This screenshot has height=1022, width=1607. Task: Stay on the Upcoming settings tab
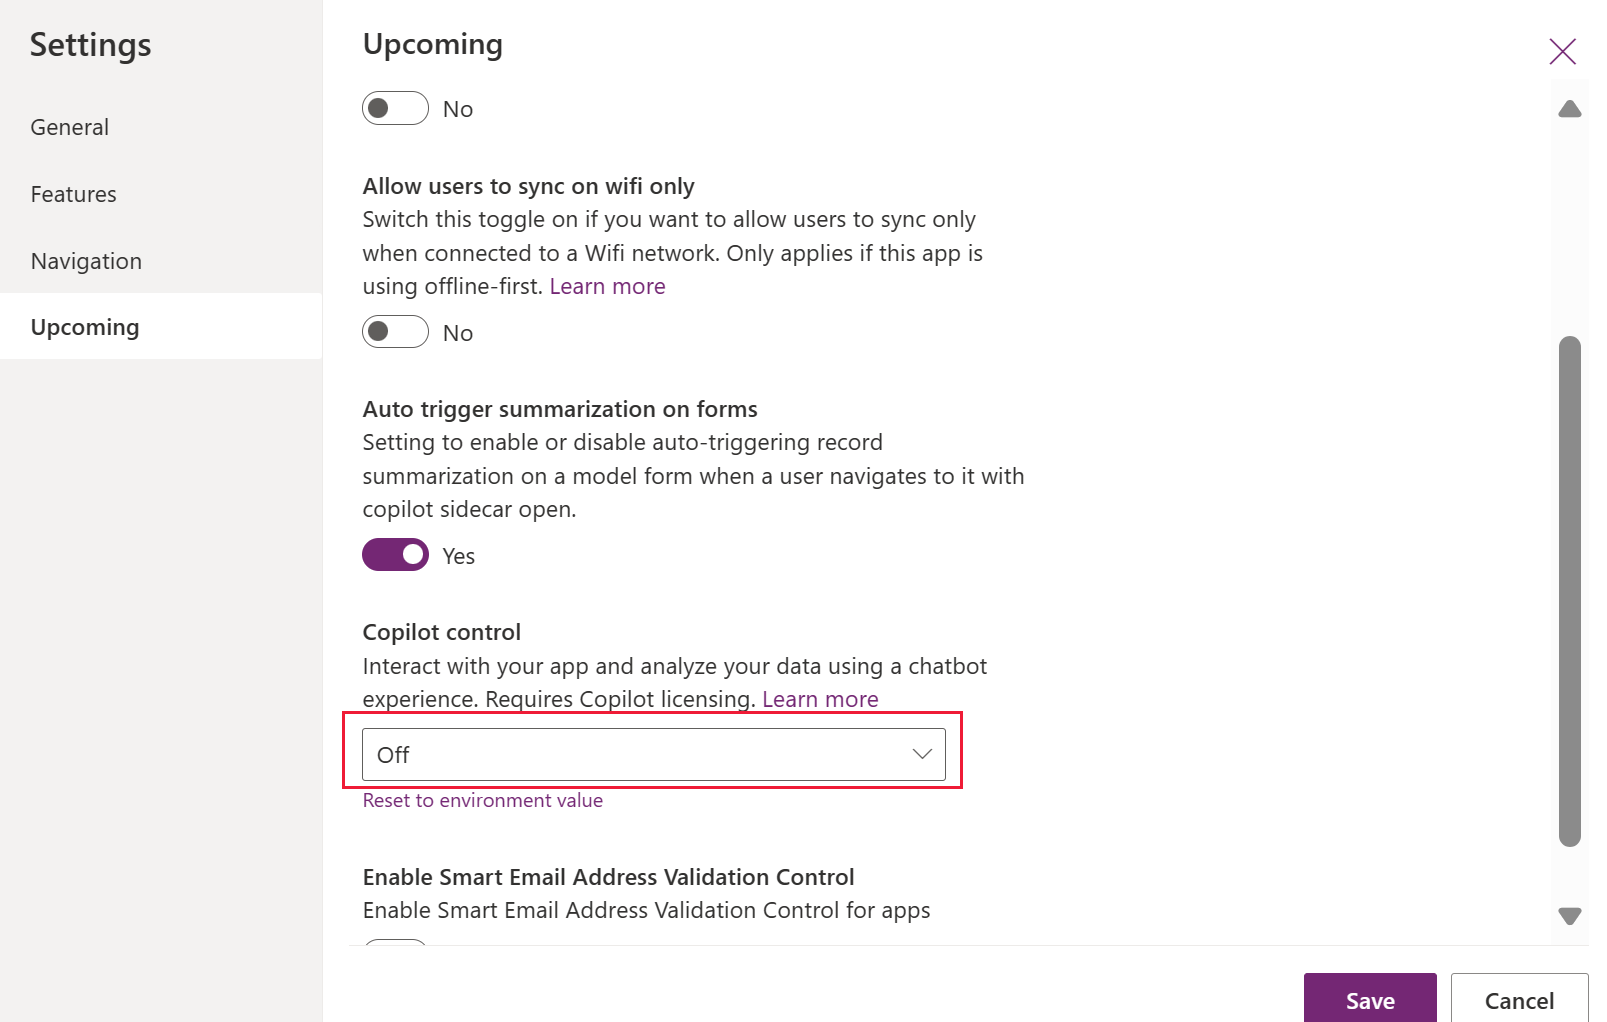(85, 326)
